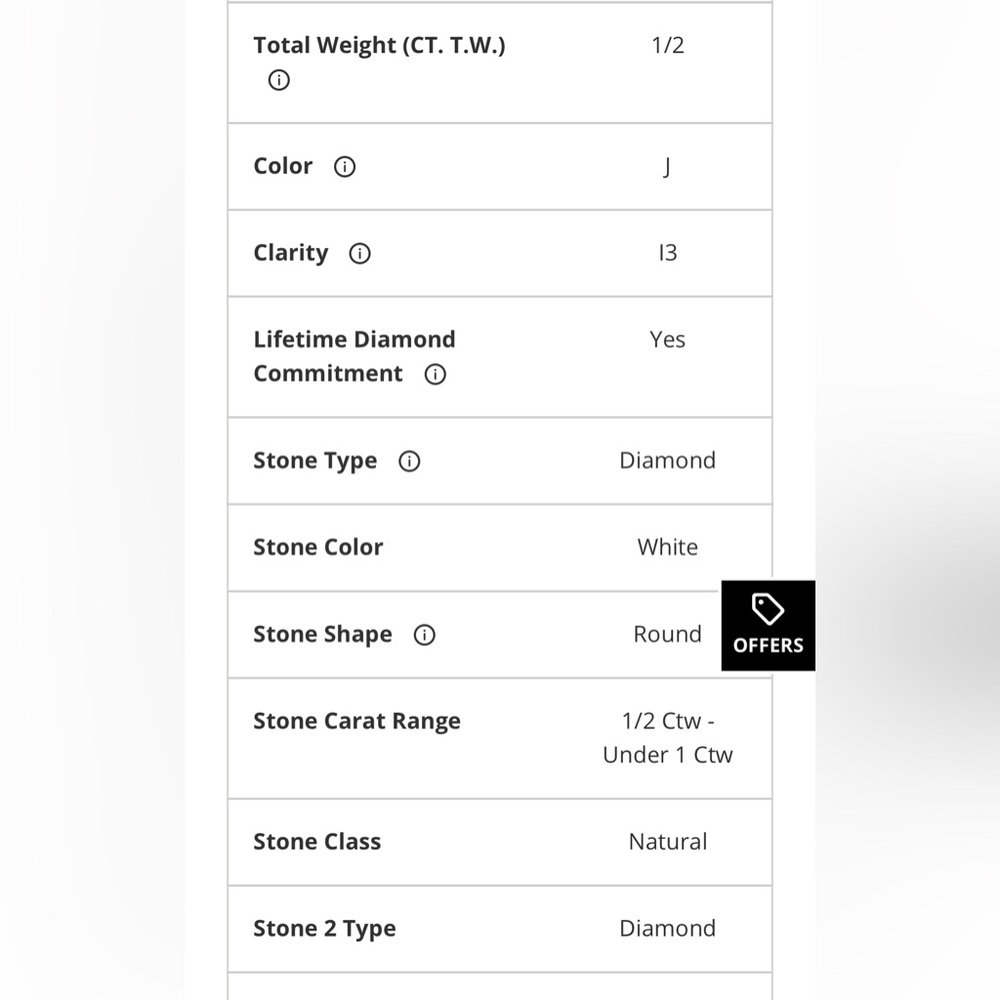The height and width of the screenshot is (1000, 1000).
Task: Select the Stone Class label
Action: coord(317,841)
